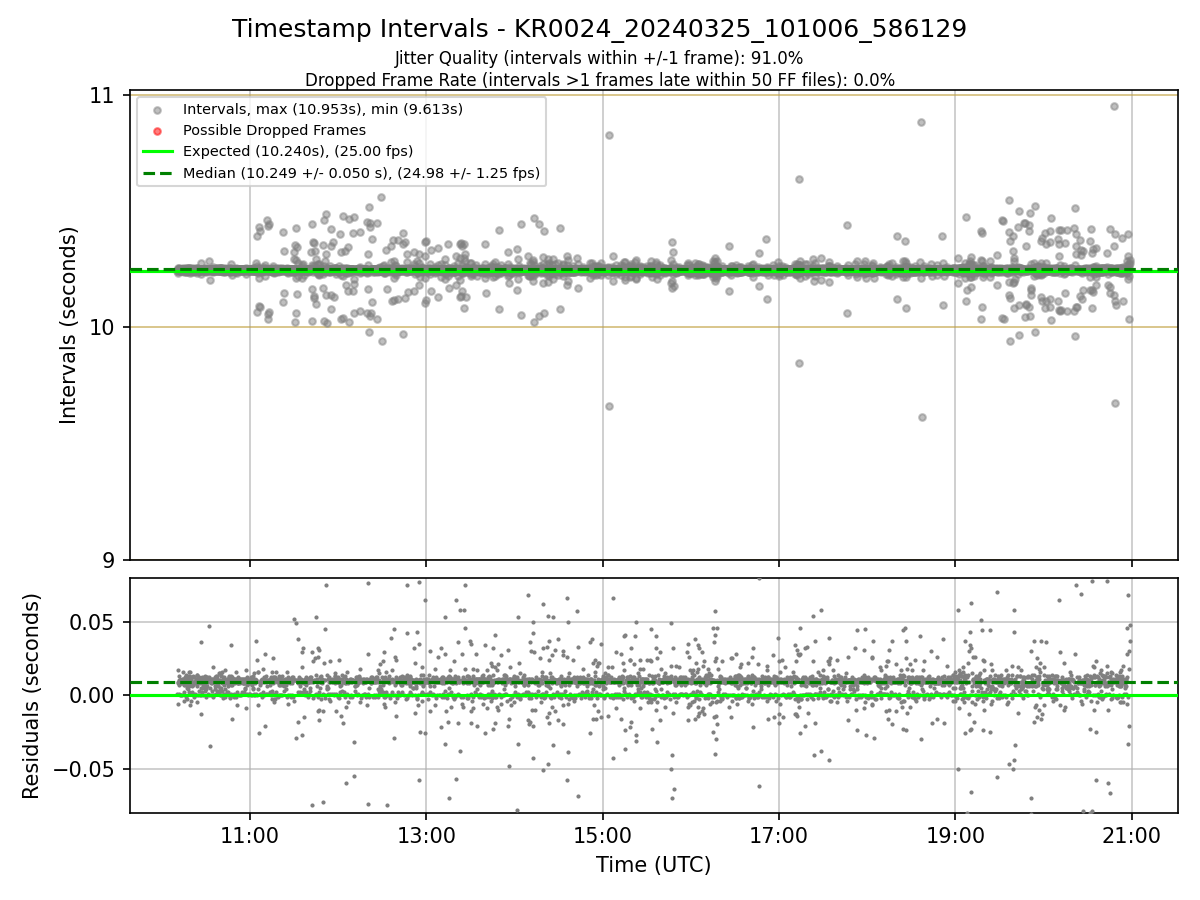This screenshot has height=900, width=1200.
Task: Click the "Residuals (seconds)" y-axis label
Action: [x=32, y=696]
